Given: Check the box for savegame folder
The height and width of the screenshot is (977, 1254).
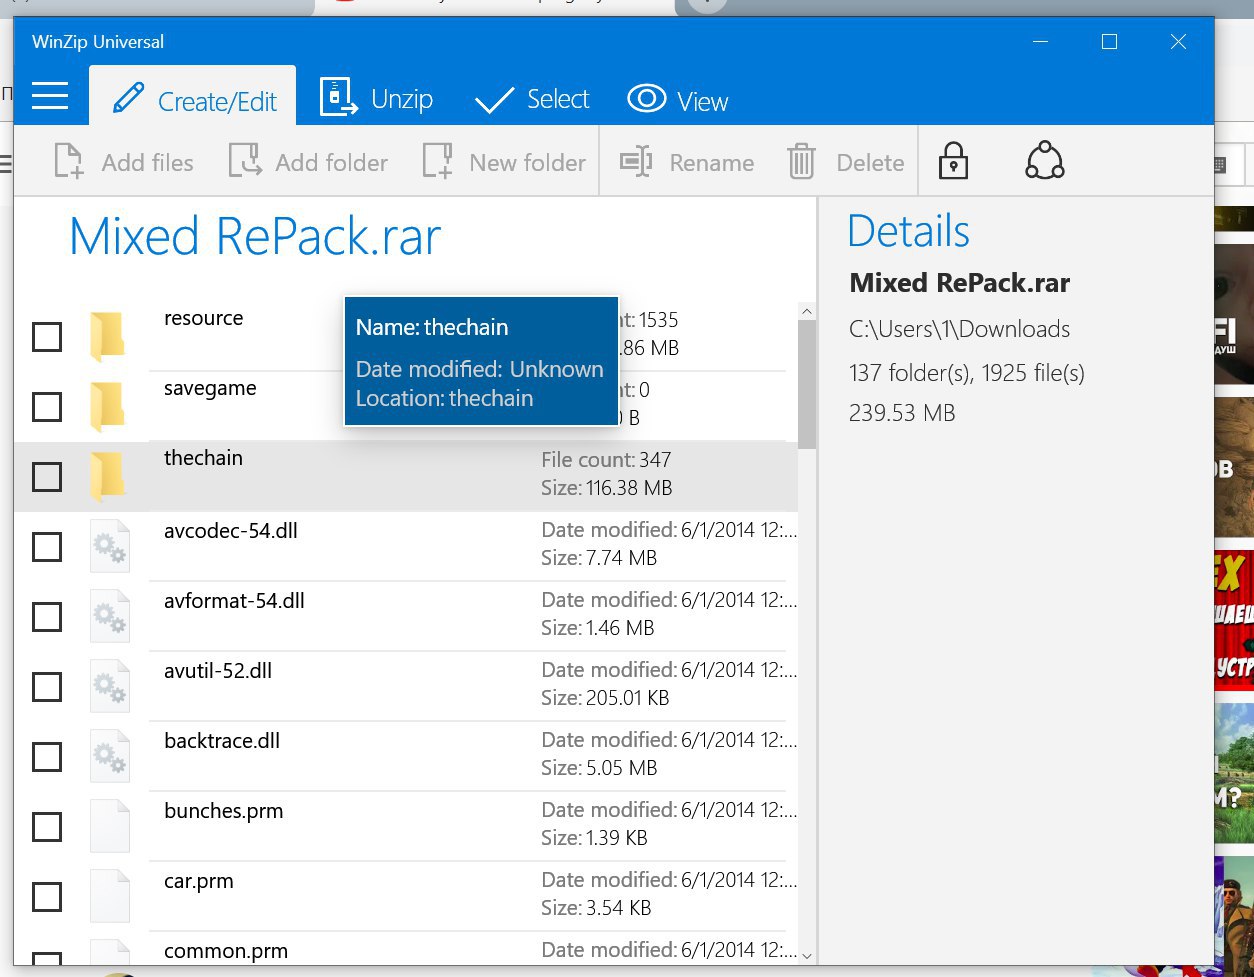Looking at the screenshot, I should 47,407.
